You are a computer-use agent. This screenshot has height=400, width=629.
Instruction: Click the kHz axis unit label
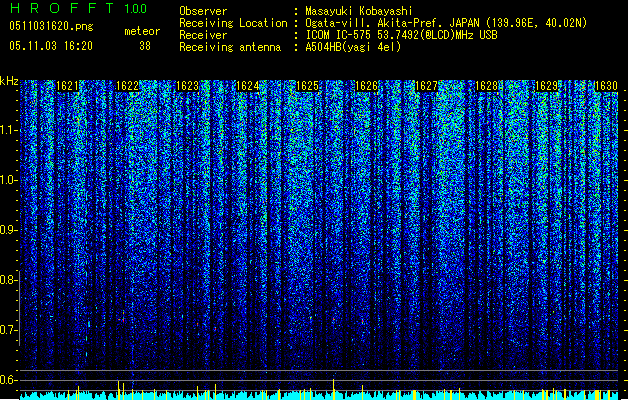click(9, 81)
